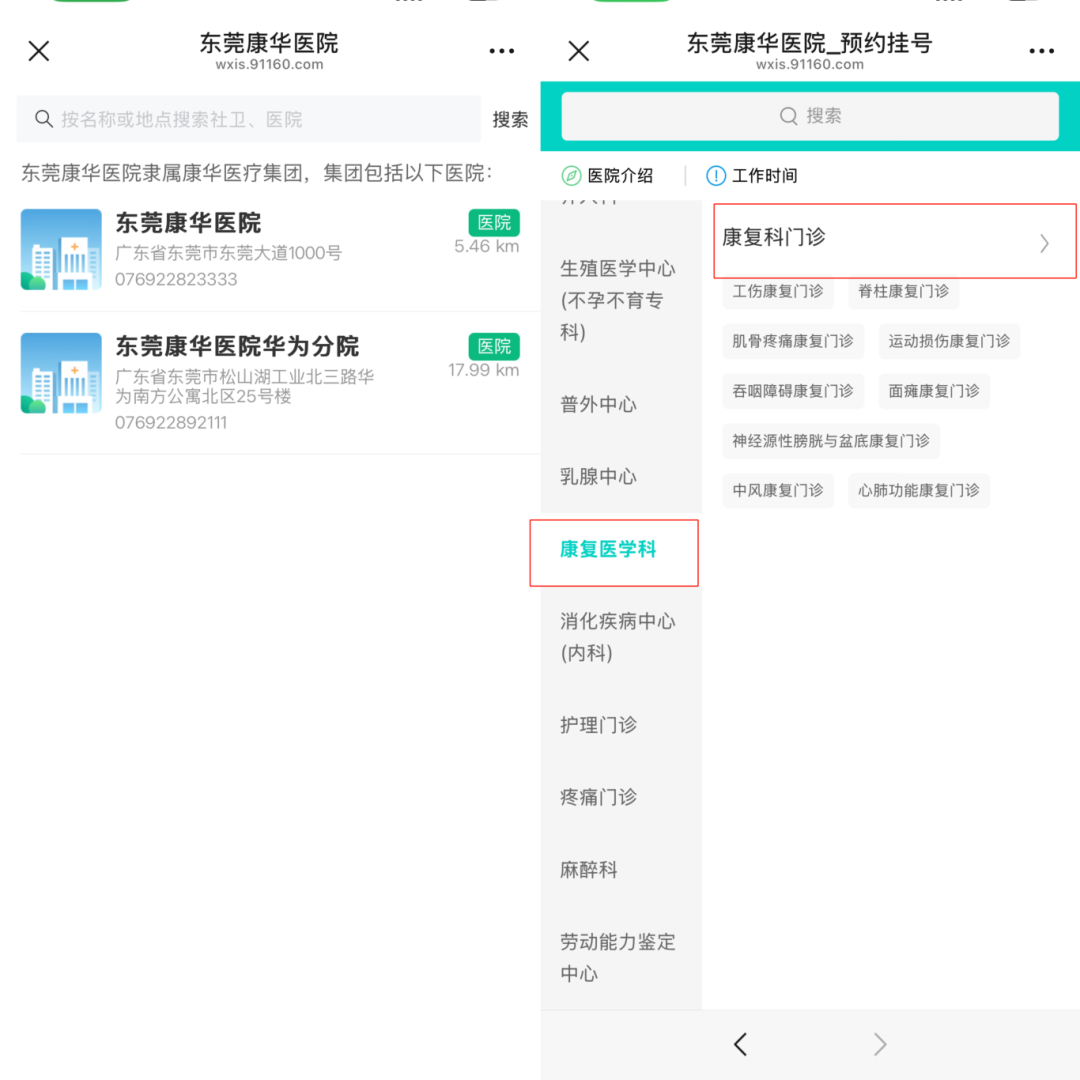Open the 中风康复门诊 booking option
The image size is (1080, 1080).
tap(778, 491)
